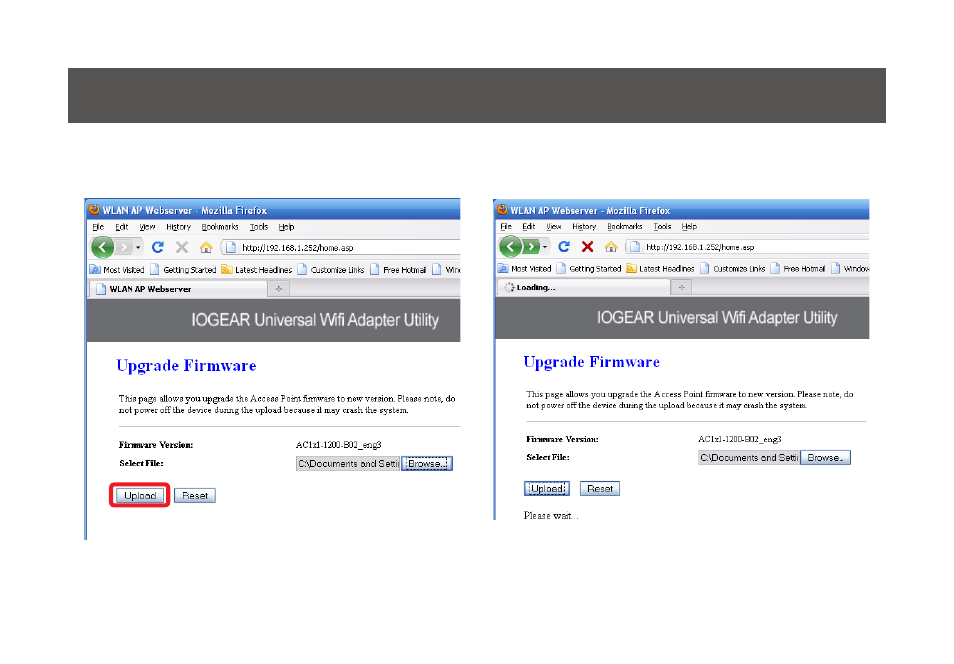Click Firefox logo in left window title bar
Screen dimensions: 954x664
pos(94,209)
